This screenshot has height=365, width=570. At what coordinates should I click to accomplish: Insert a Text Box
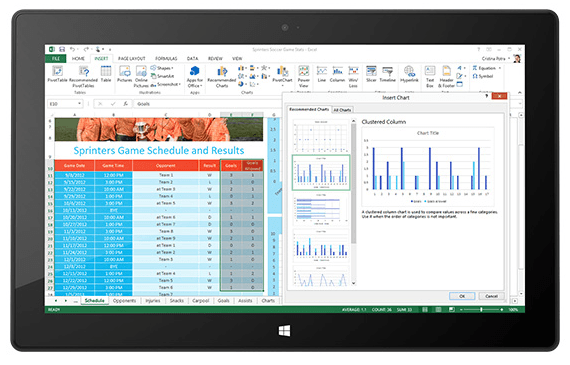pyautogui.click(x=430, y=76)
